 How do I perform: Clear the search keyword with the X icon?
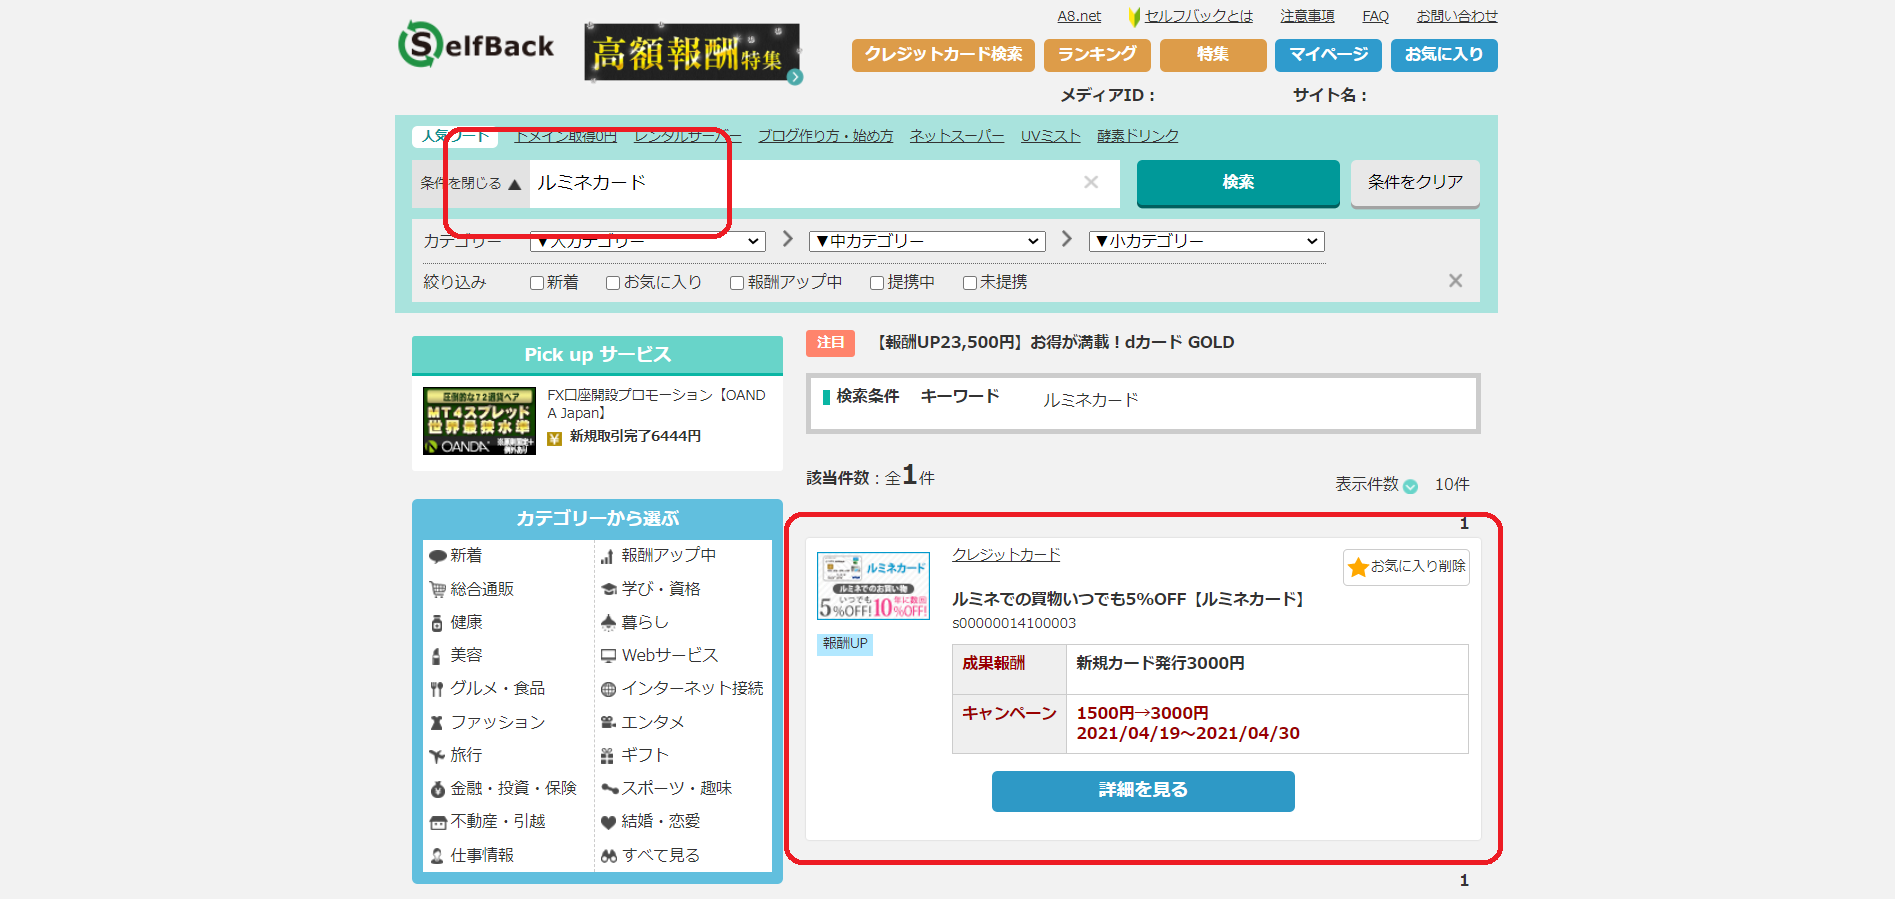pyautogui.click(x=1091, y=182)
